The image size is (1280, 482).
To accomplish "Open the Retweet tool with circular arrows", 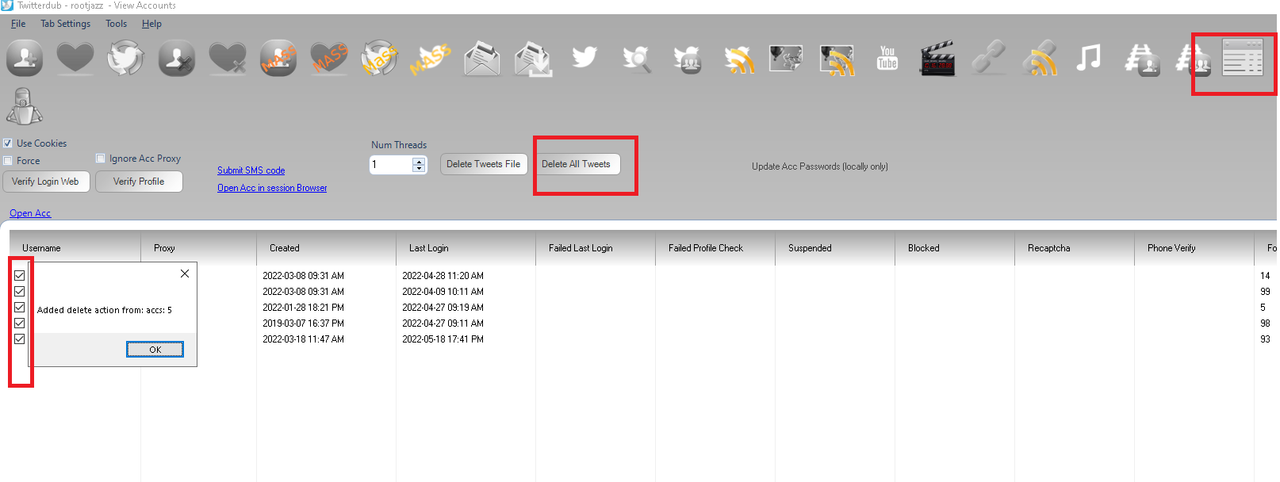I will [126, 58].
